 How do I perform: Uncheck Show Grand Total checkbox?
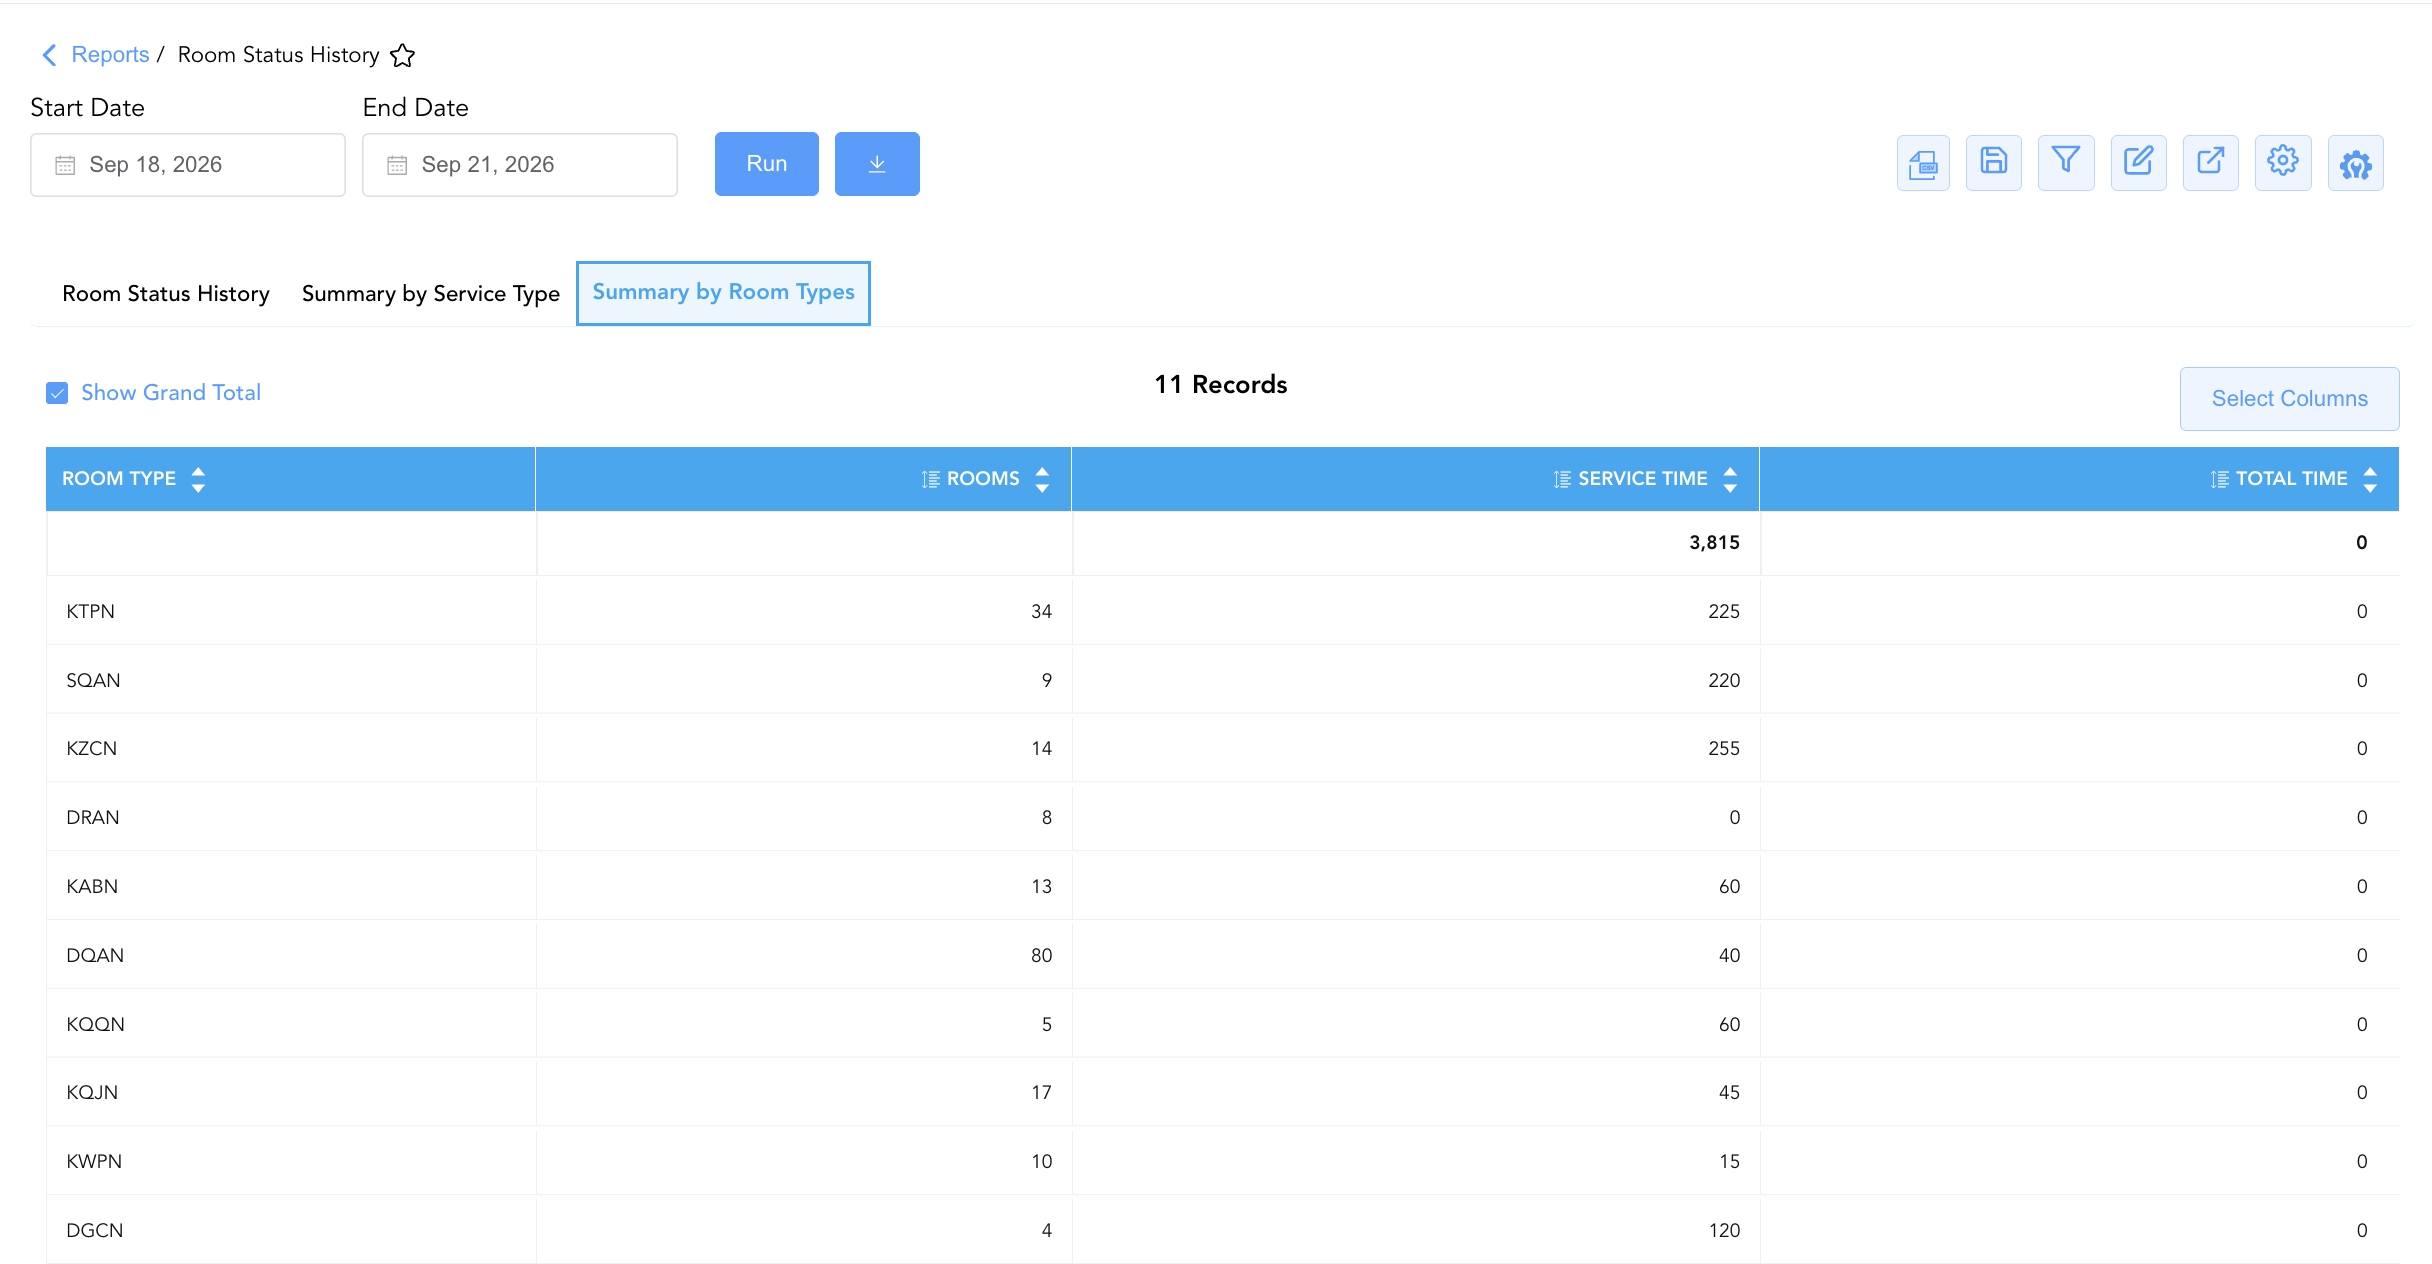click(x=57, y=393)
